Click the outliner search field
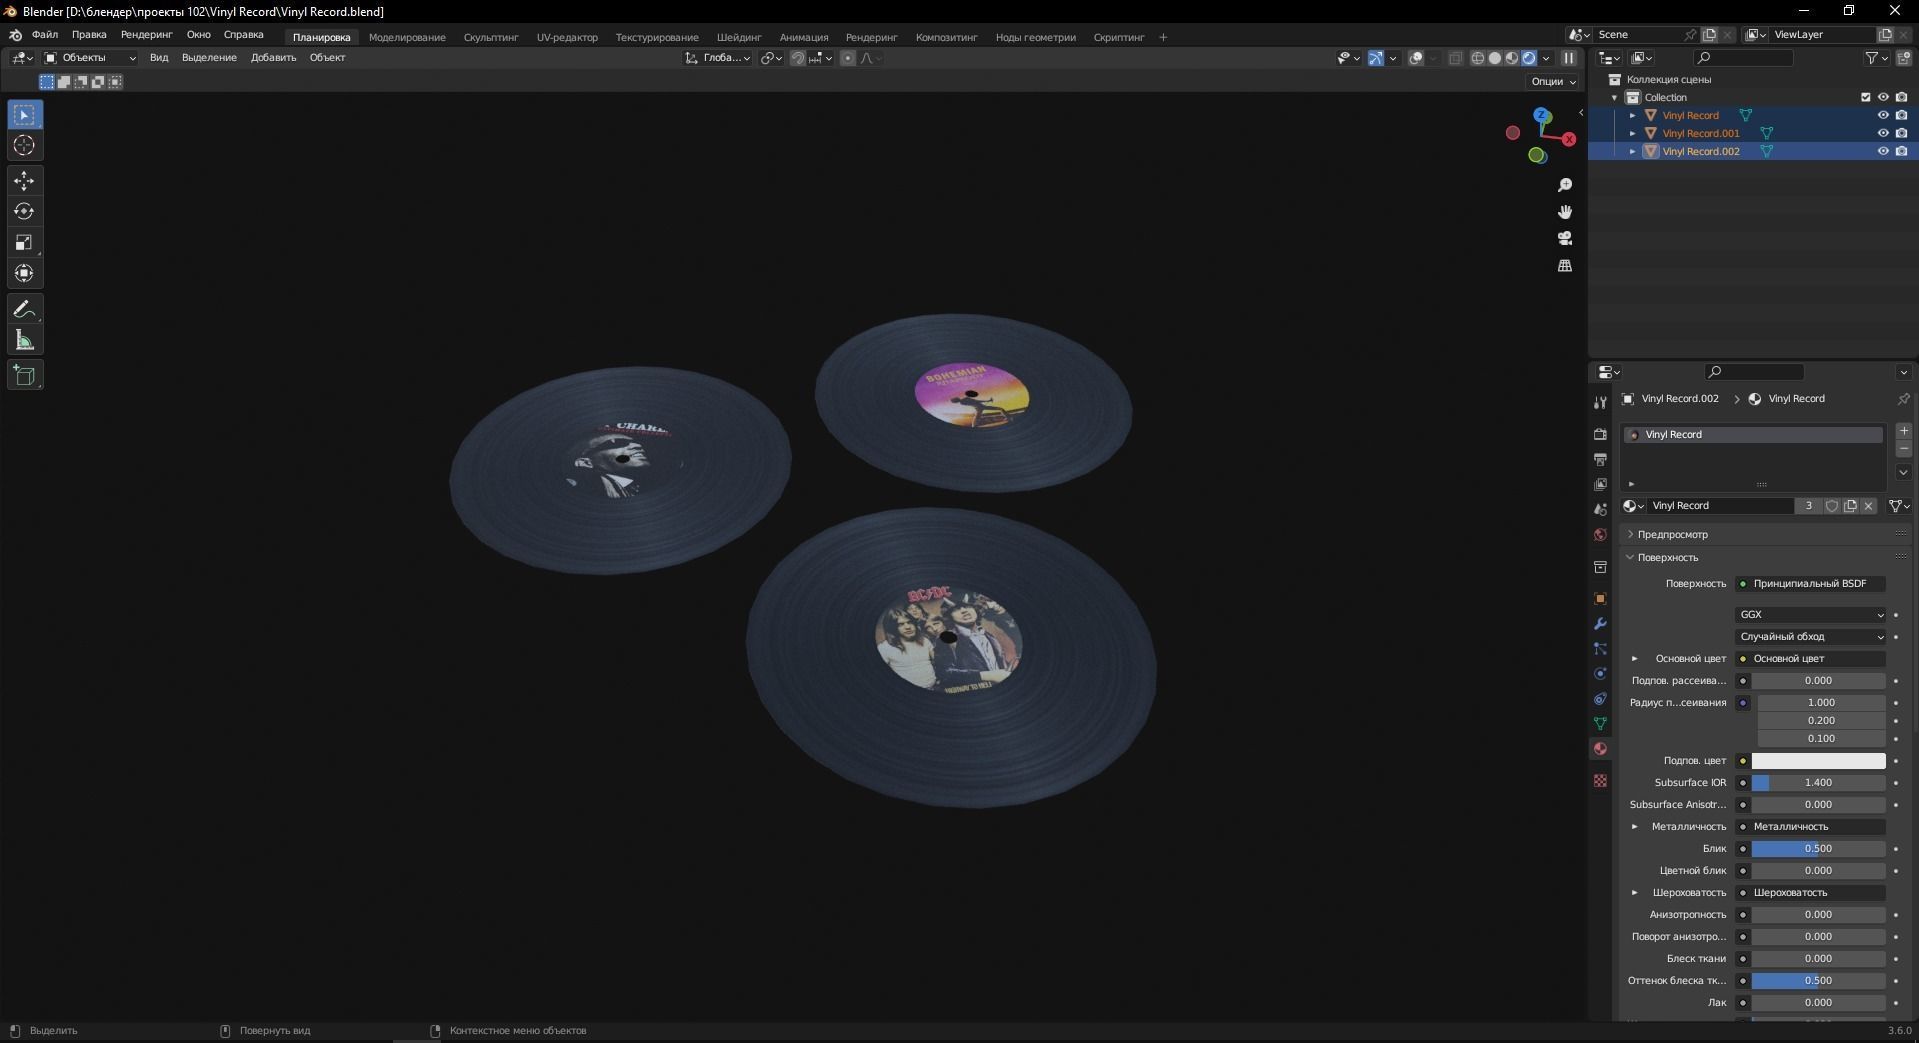This screenshot has width=1919, height=1043. (1745, 58)
